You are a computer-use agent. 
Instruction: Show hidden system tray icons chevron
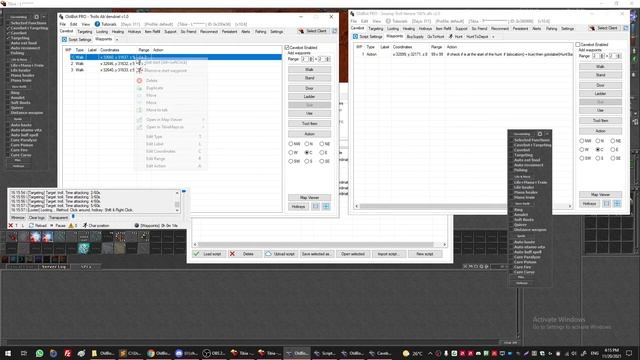pos(430,353)
